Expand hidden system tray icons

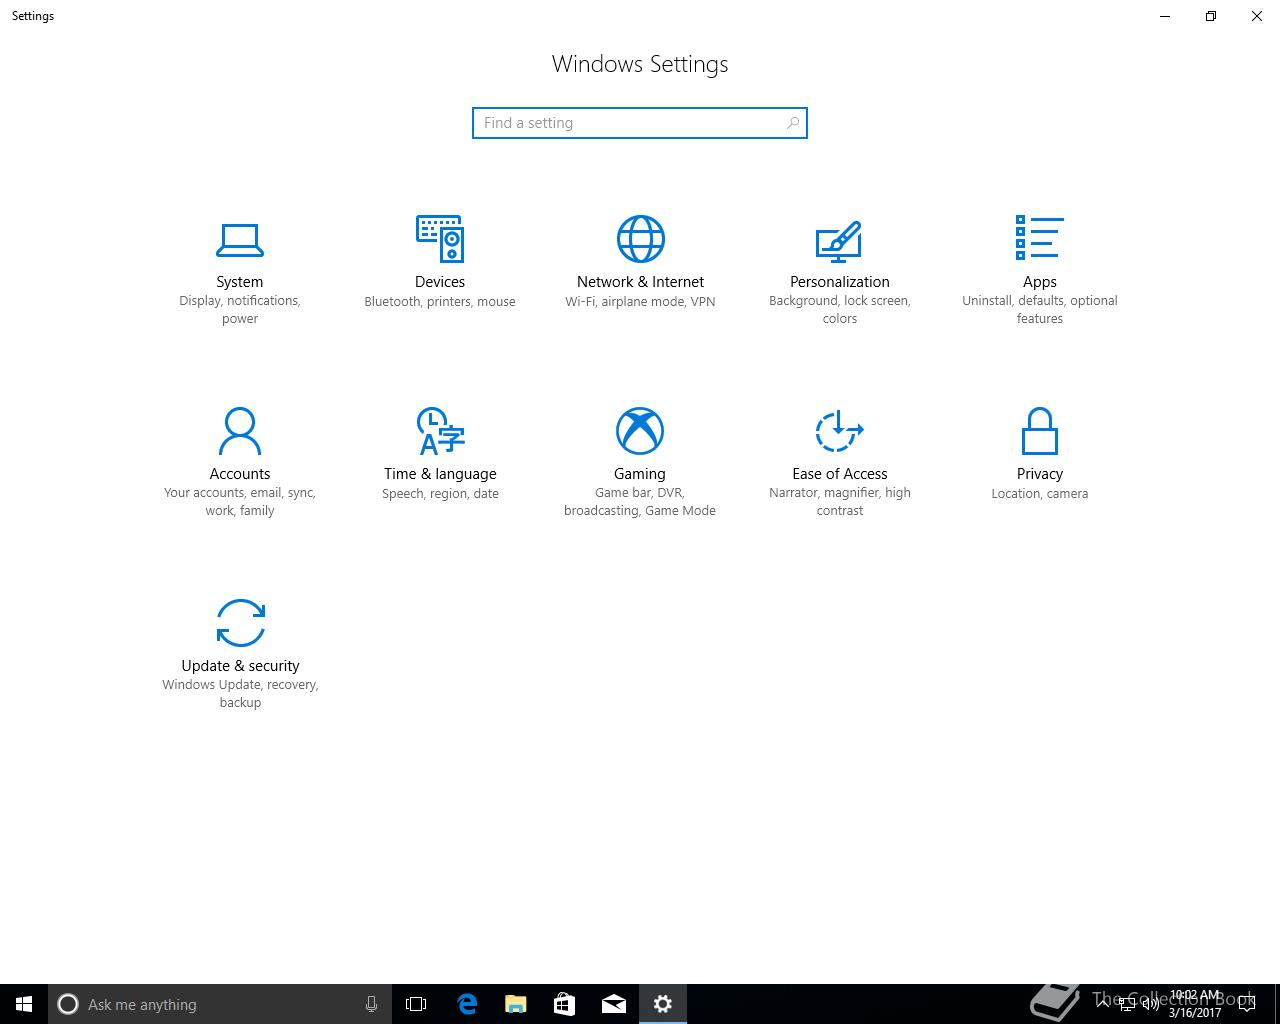pos(1103,1004)
